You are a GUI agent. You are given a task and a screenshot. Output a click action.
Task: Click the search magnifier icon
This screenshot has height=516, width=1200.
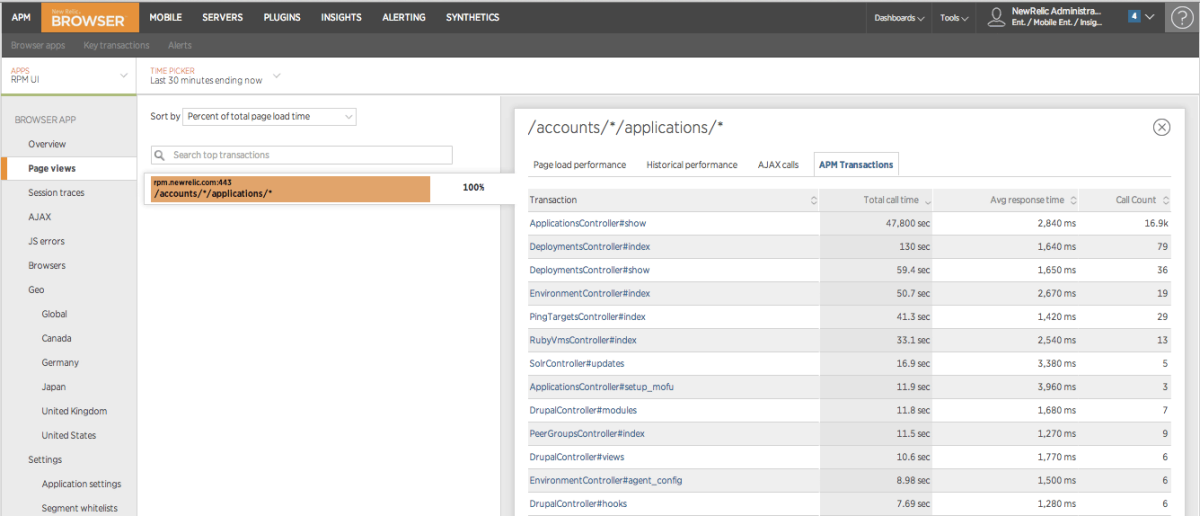[160, 155]
